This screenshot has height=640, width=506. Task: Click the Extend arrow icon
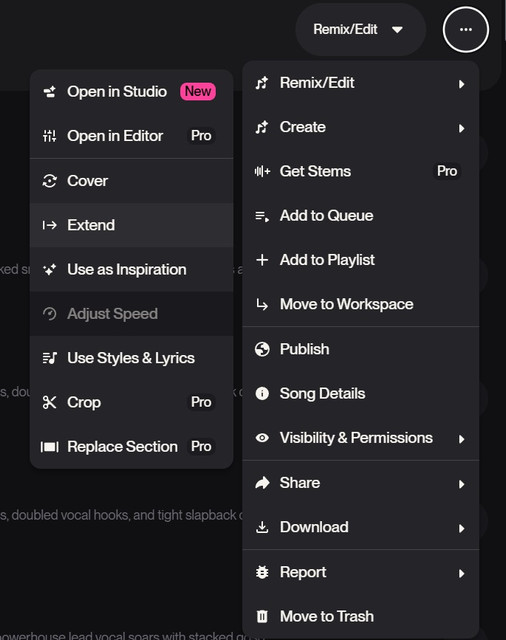(50, 225)
